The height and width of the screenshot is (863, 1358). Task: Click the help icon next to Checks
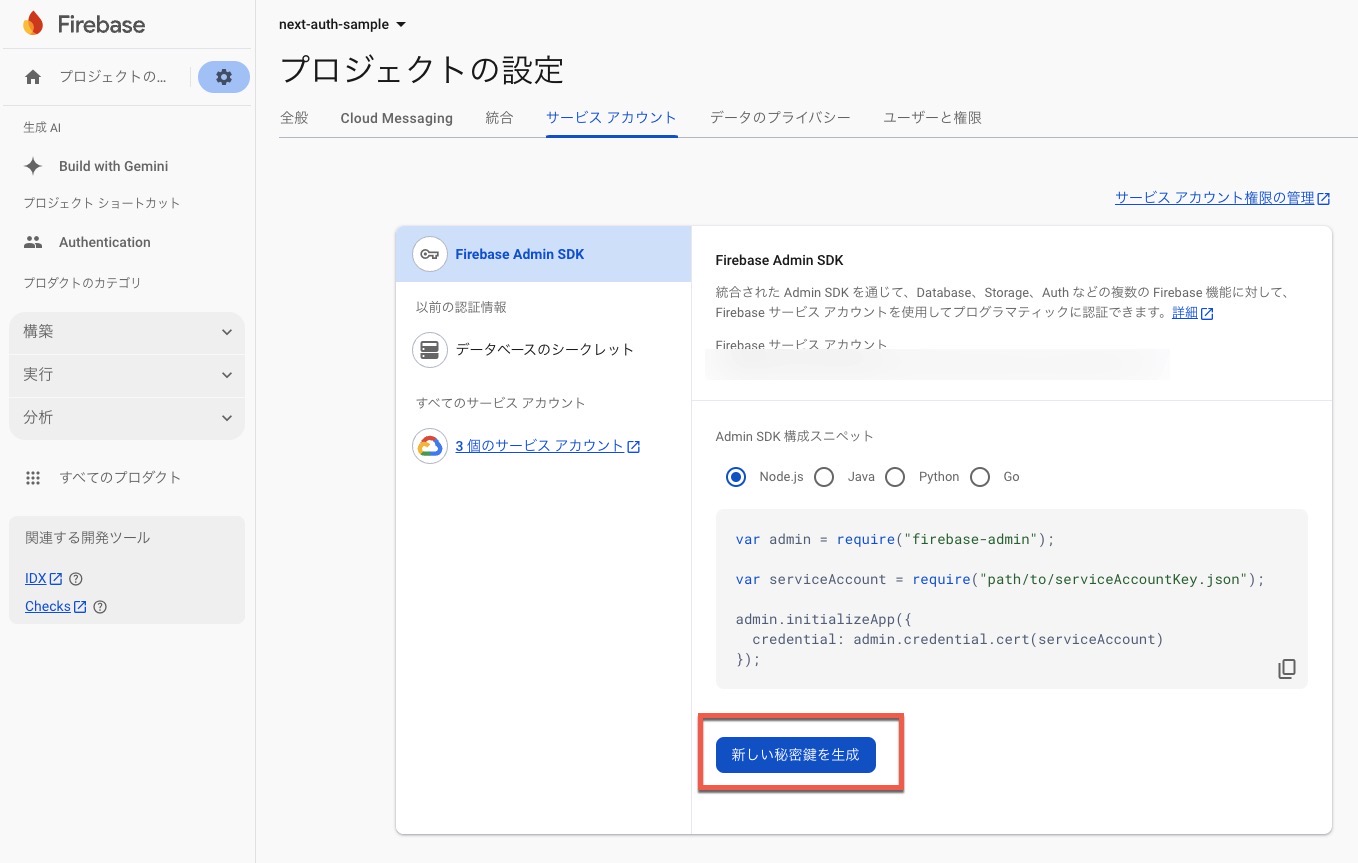pyautogui.click(x=99, y=607)
